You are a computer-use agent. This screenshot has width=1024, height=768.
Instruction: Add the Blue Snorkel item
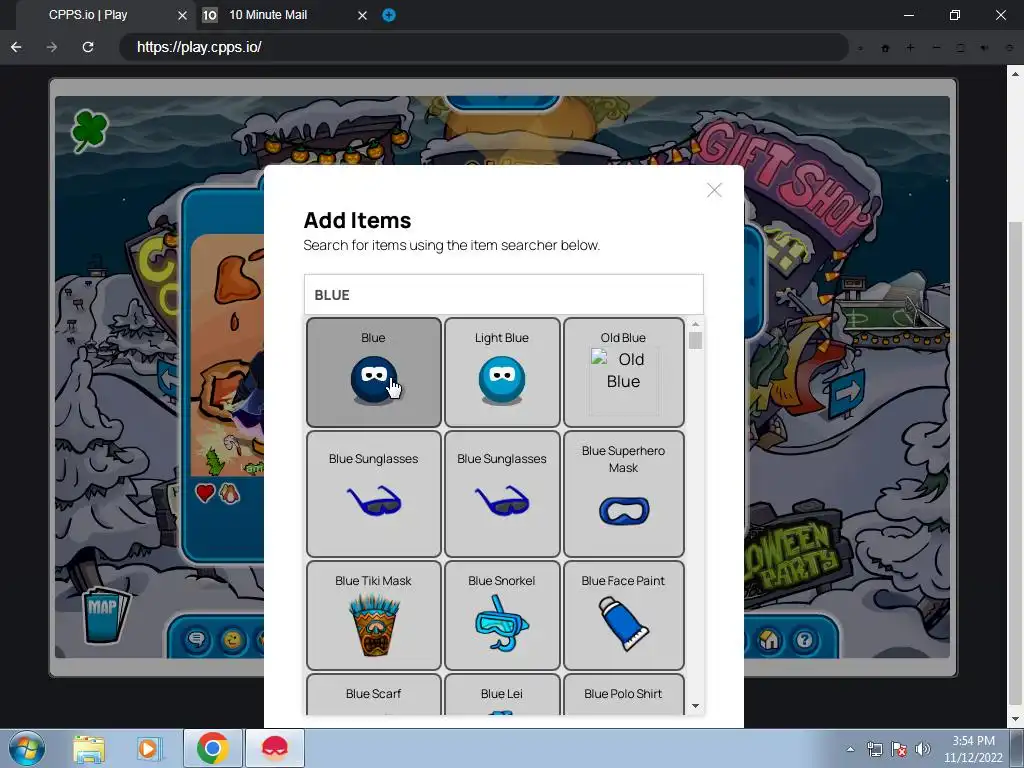(x=502, y=615)
